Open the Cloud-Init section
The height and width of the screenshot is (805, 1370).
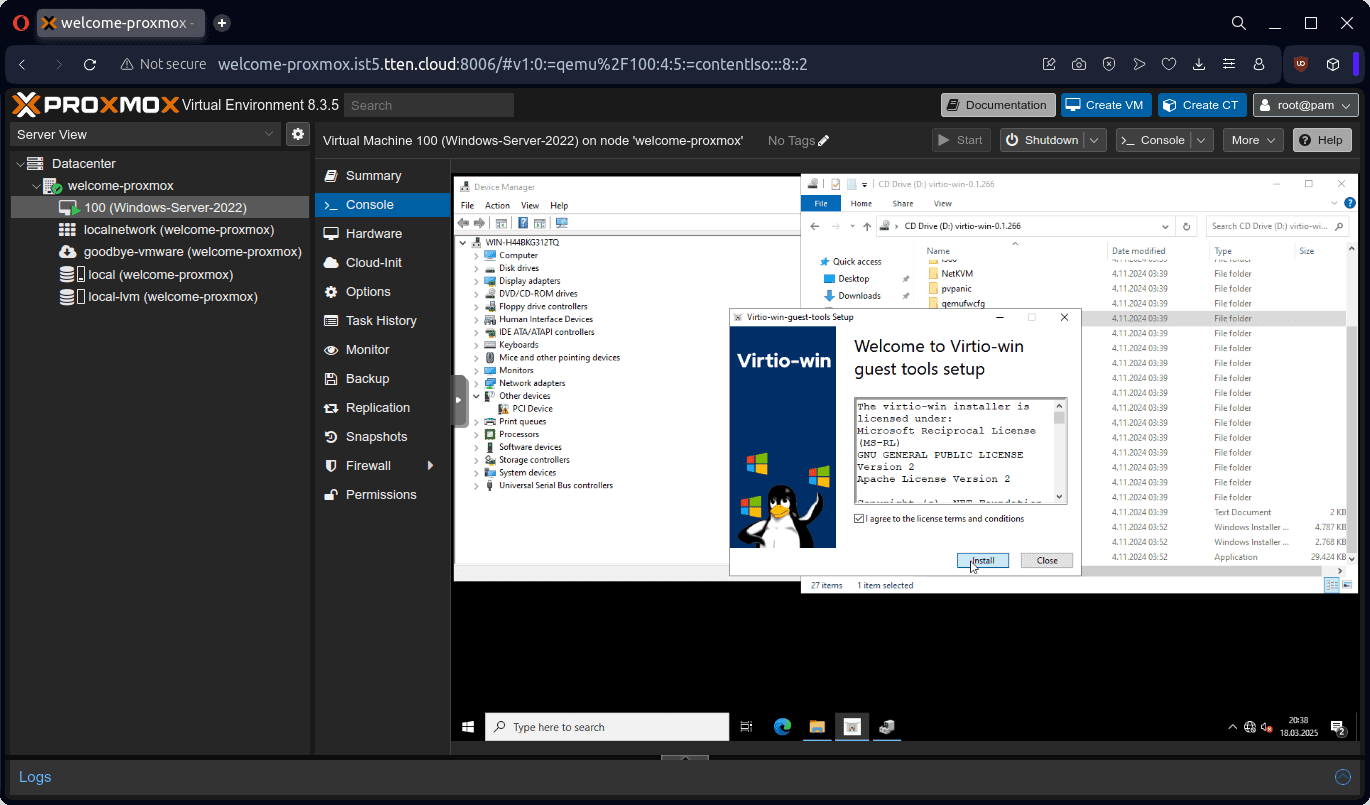point(382,263)
